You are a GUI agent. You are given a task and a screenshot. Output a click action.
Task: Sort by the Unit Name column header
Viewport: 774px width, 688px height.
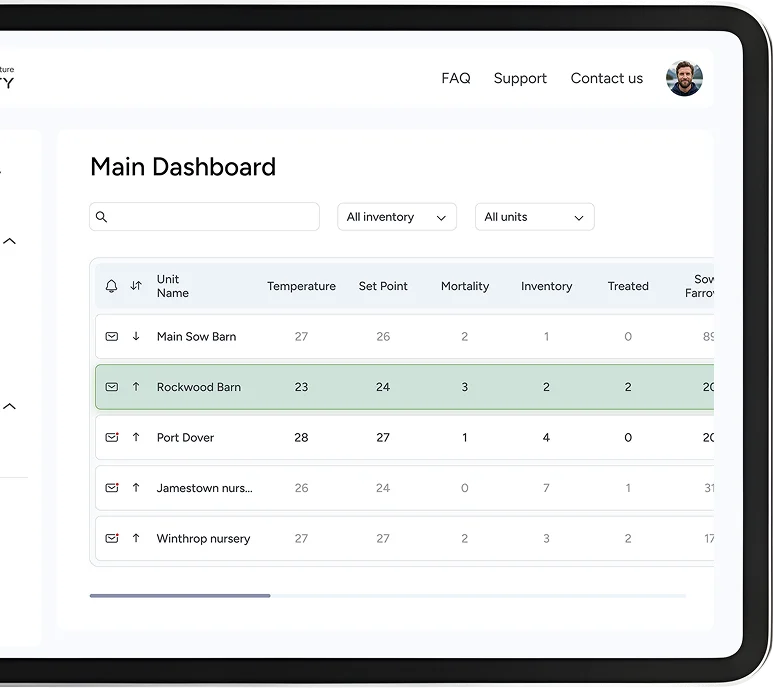[172, 286]
